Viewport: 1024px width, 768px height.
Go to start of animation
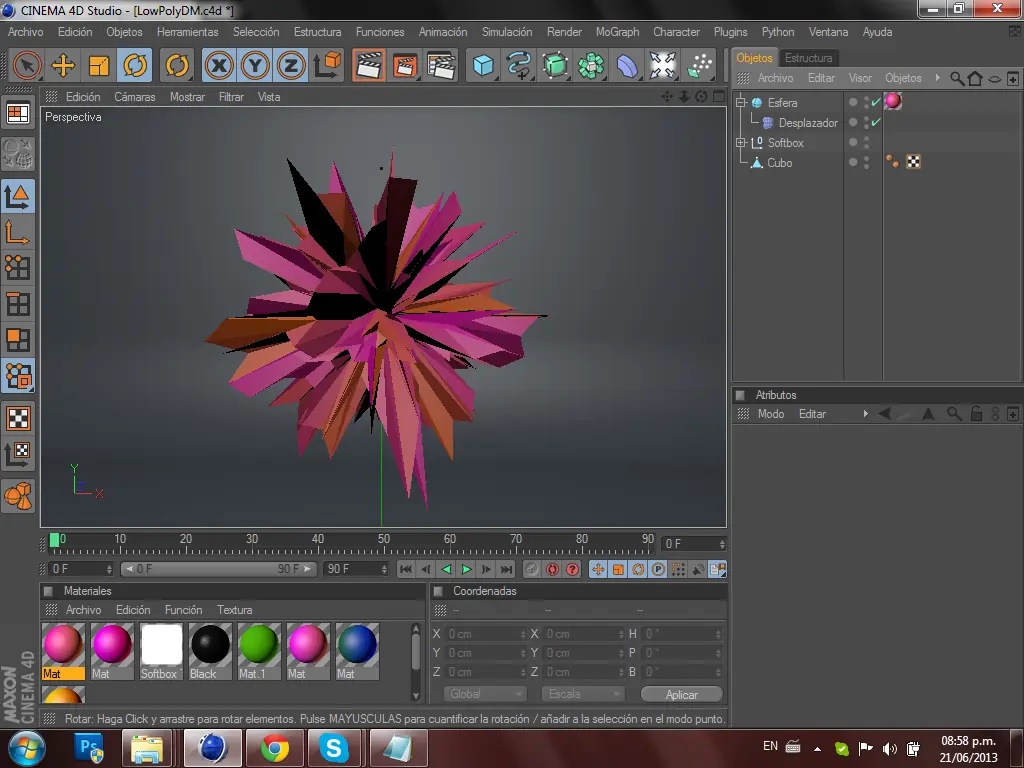(x=406, y=569)
